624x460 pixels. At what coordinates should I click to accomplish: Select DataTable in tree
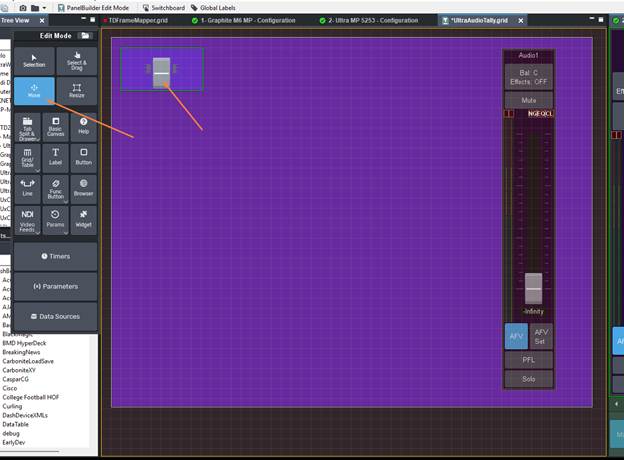click(x=15, y=424)
